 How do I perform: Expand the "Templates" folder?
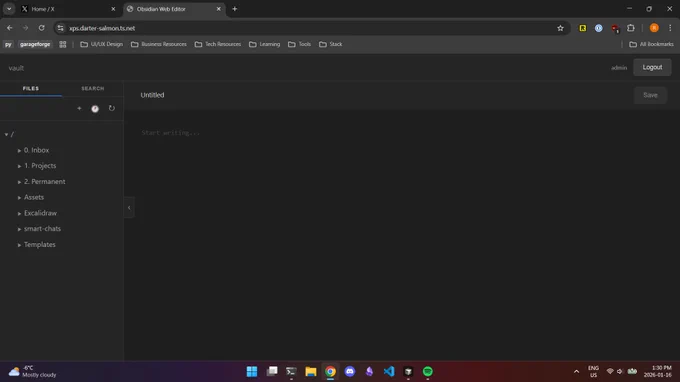39,245
